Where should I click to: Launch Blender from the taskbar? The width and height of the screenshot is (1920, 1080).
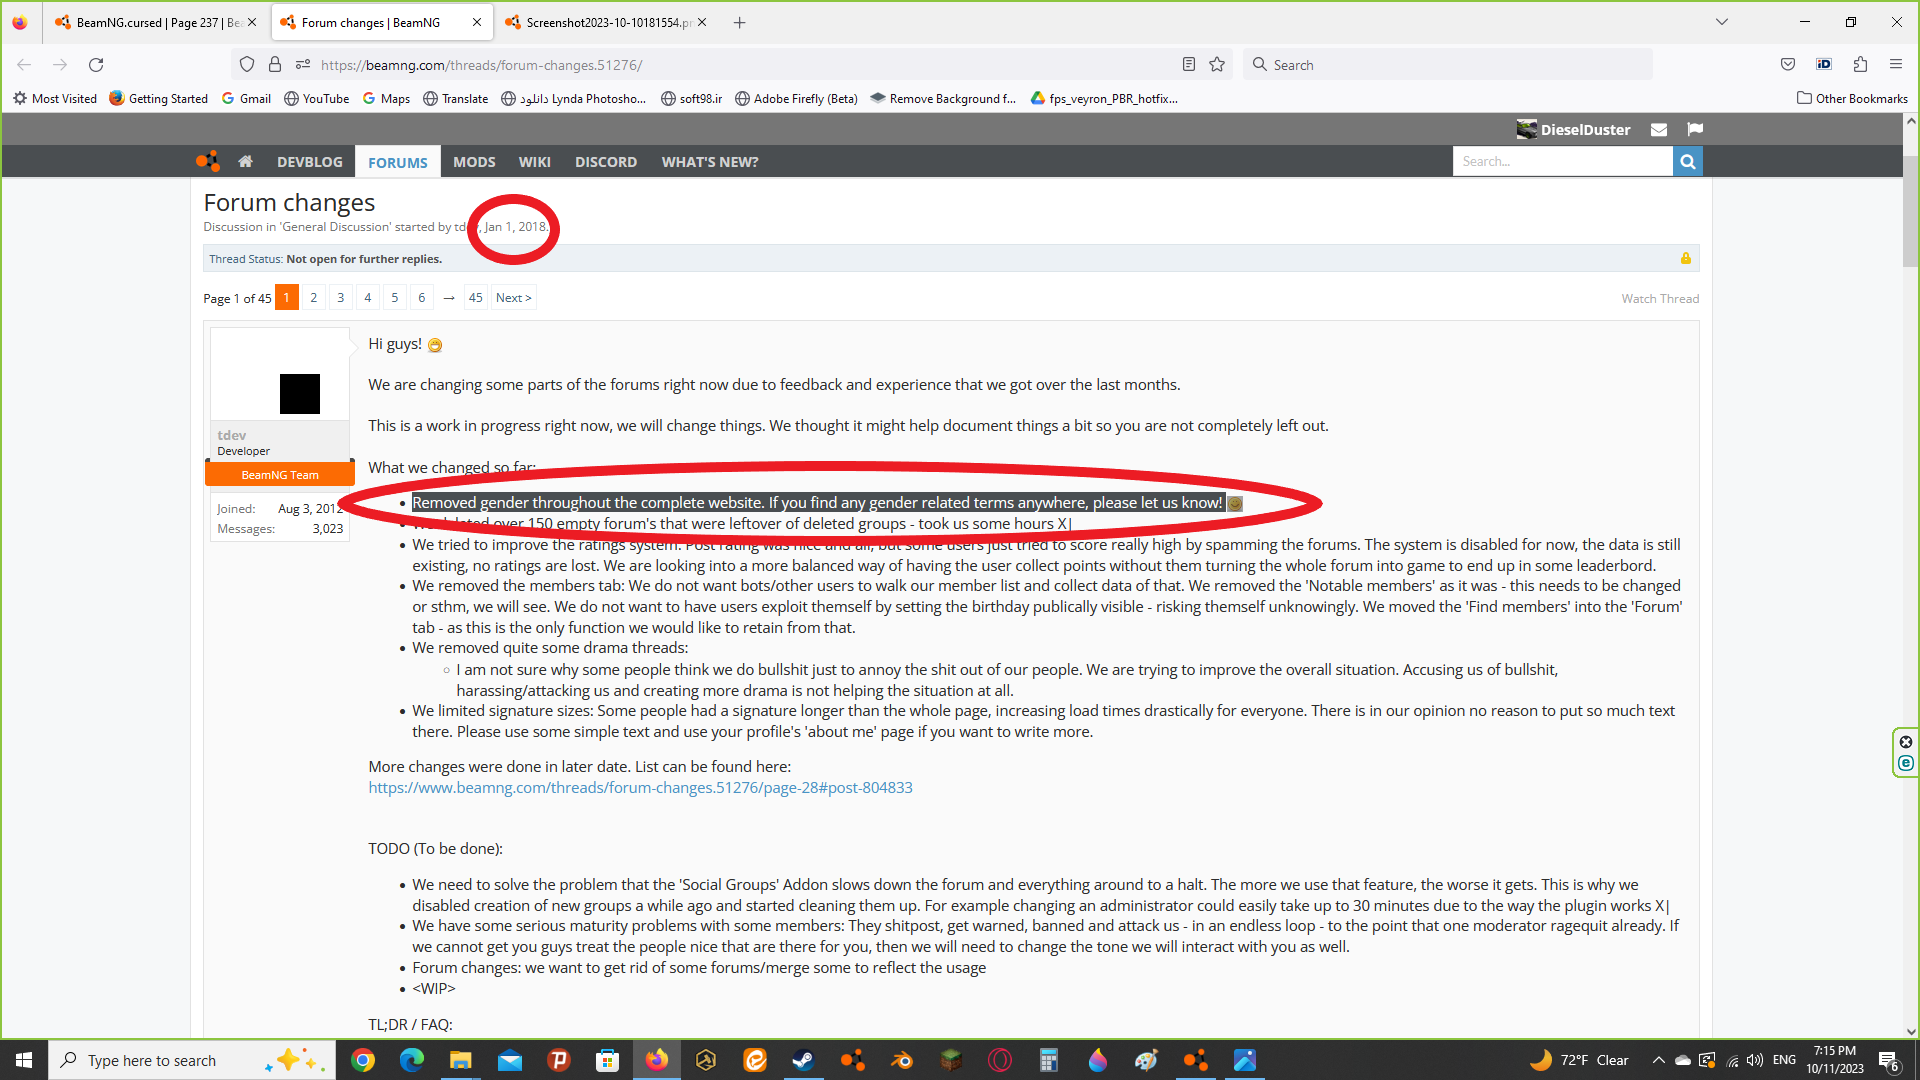901,1060
